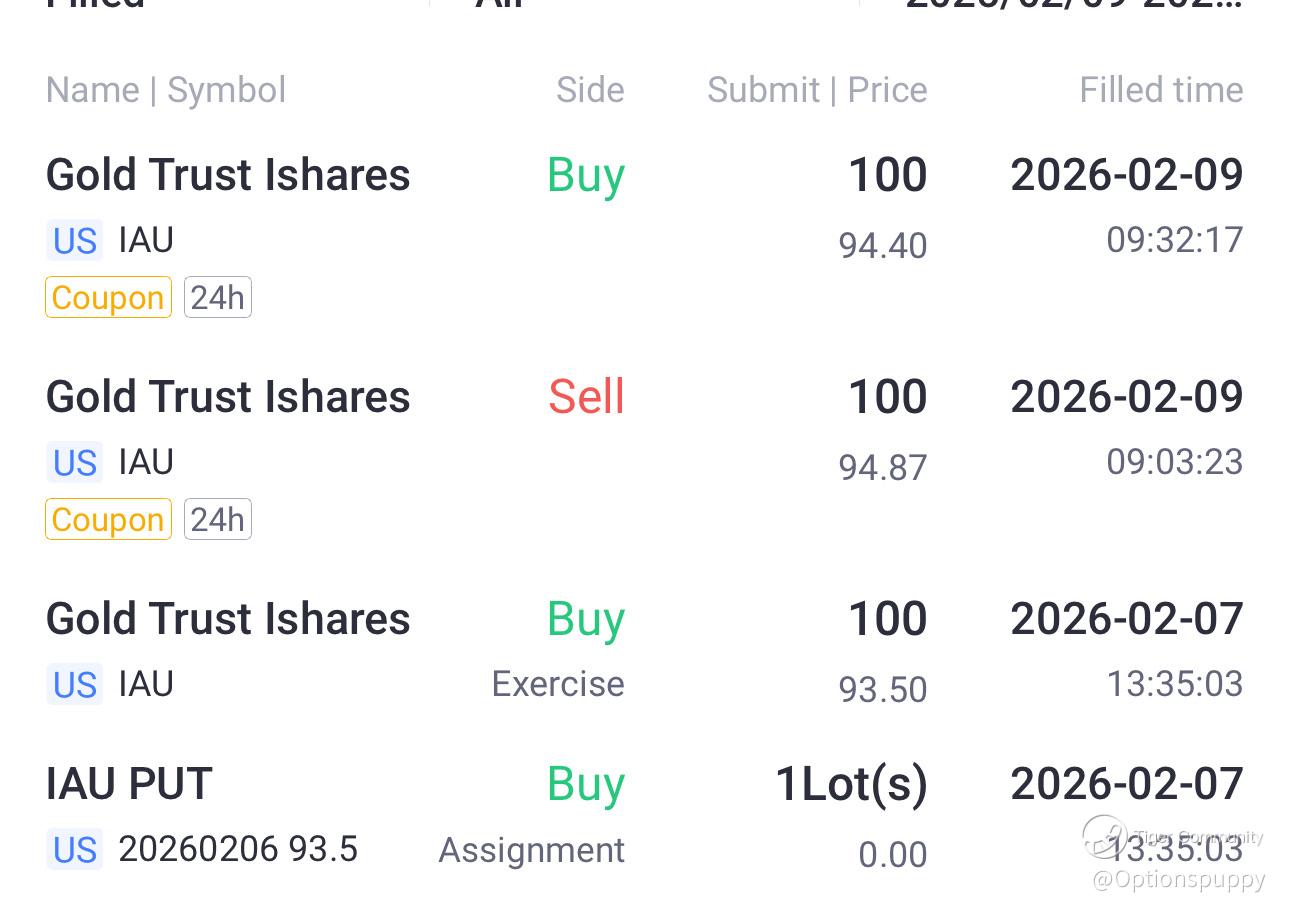Image resolution: width=1290 pixels, height=908 pixels.
Task: Tap the Filled time column header
Action: pyautogui.click(x=1161, y=90)
